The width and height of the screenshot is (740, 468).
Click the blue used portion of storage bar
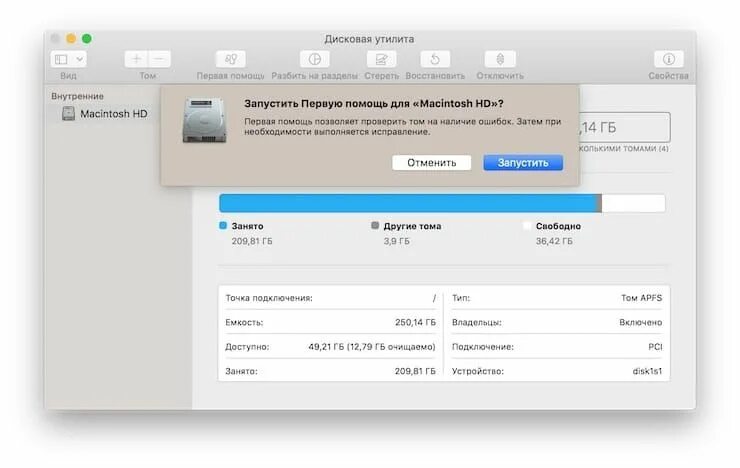[x=408, y=203]
